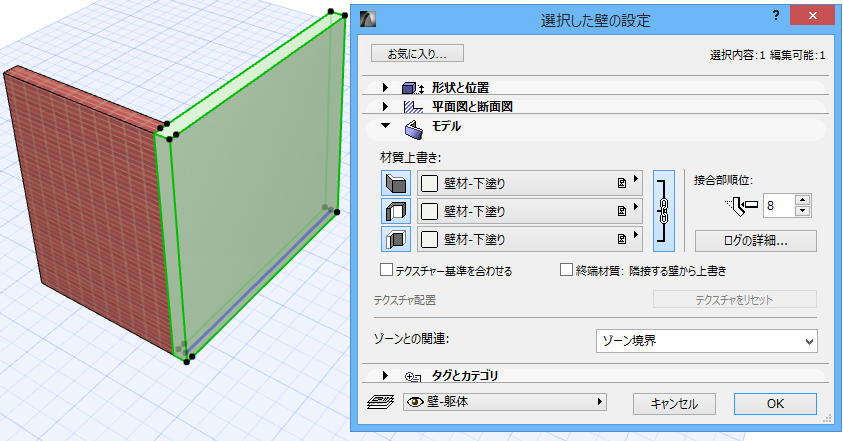843x441 pixels.
Task: Close the wall settings dialog
Action: 812,16
